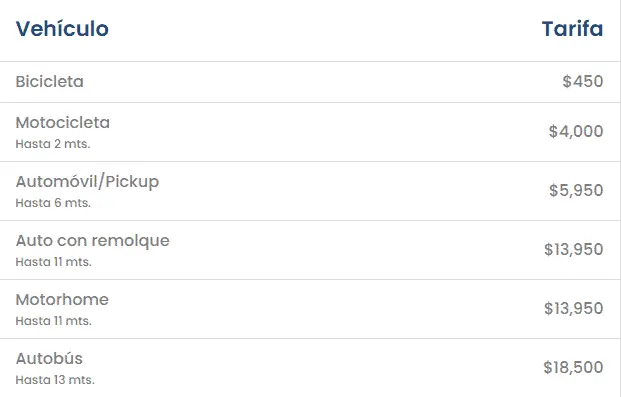Screen dimensions: 621x397
Task: Click the $450 bicycle fare
Action: pos(583,82)
